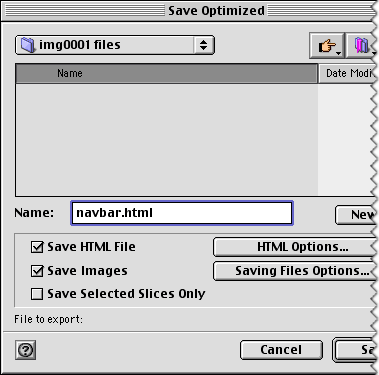379x375 pixels.
Task: Open the help question mark button
Action: click(x=26, y=350)
